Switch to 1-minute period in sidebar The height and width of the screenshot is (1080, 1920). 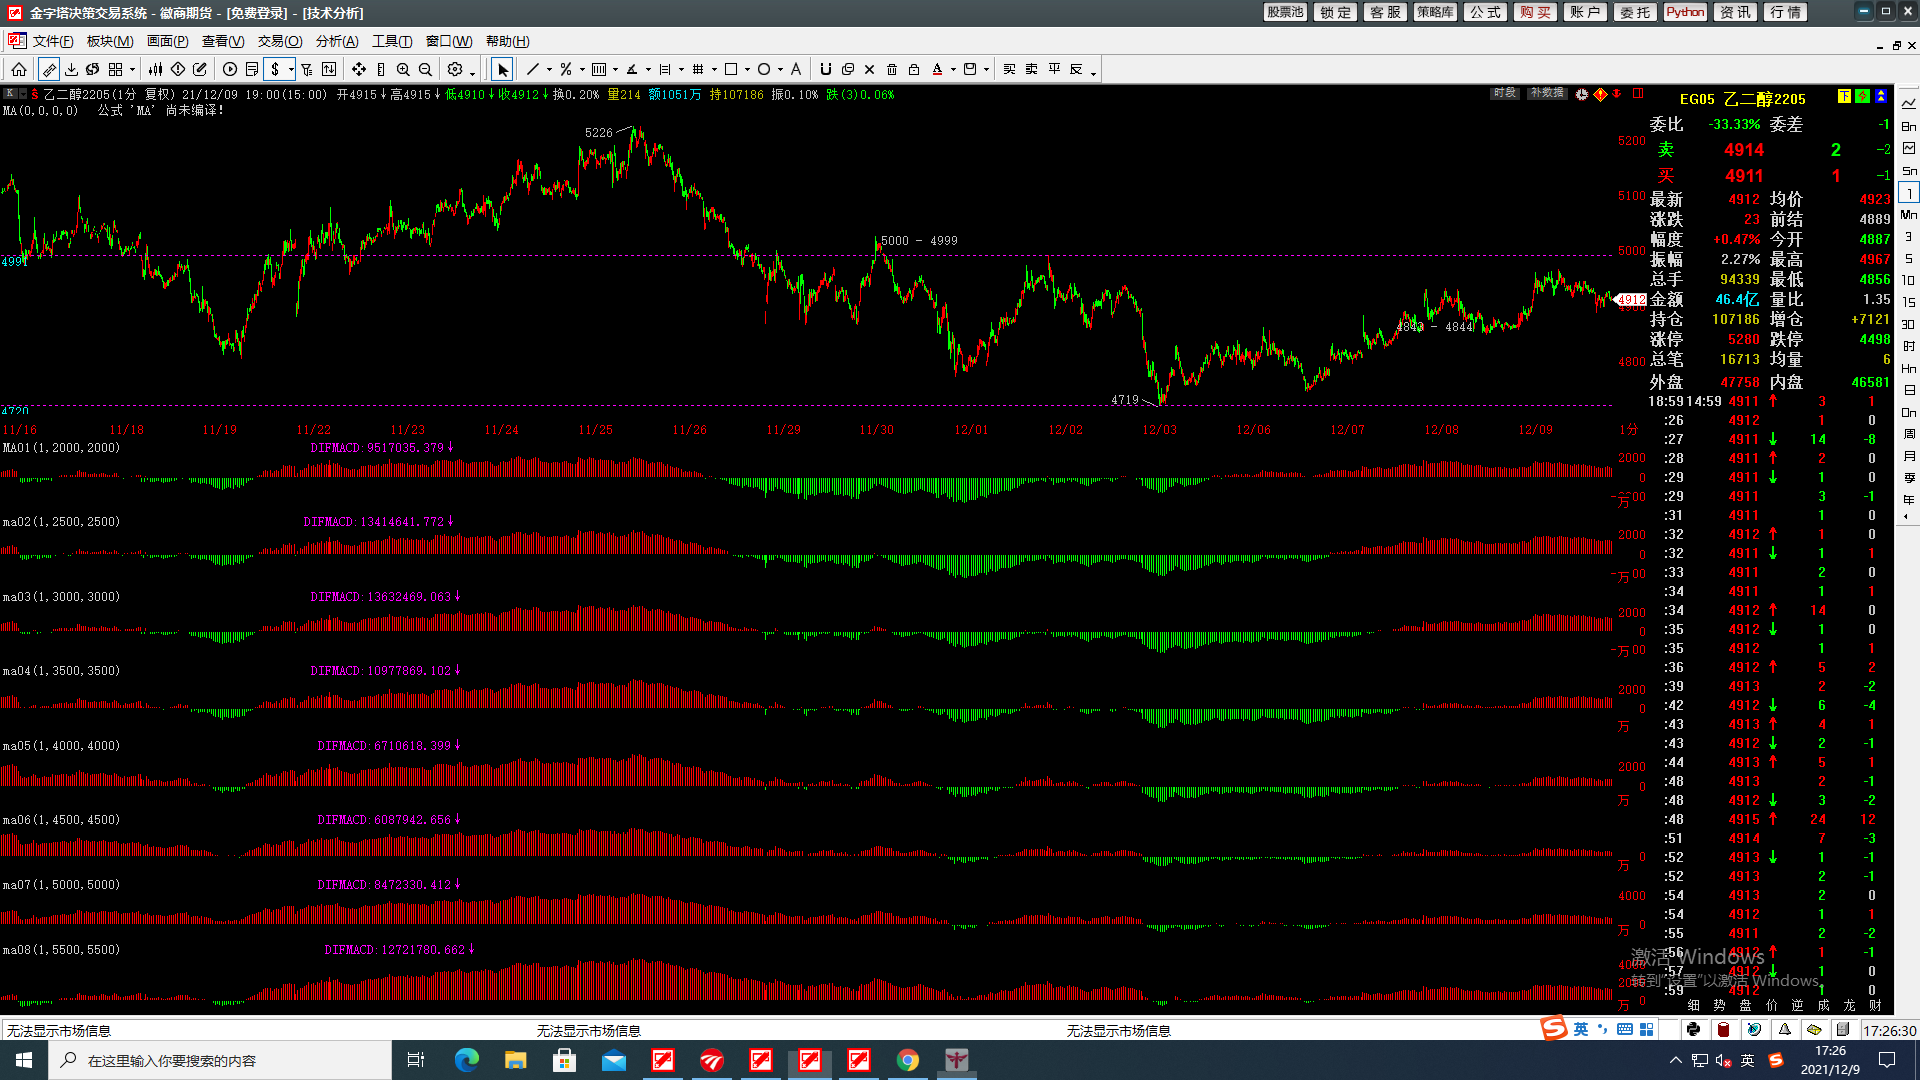(1909, 193)
